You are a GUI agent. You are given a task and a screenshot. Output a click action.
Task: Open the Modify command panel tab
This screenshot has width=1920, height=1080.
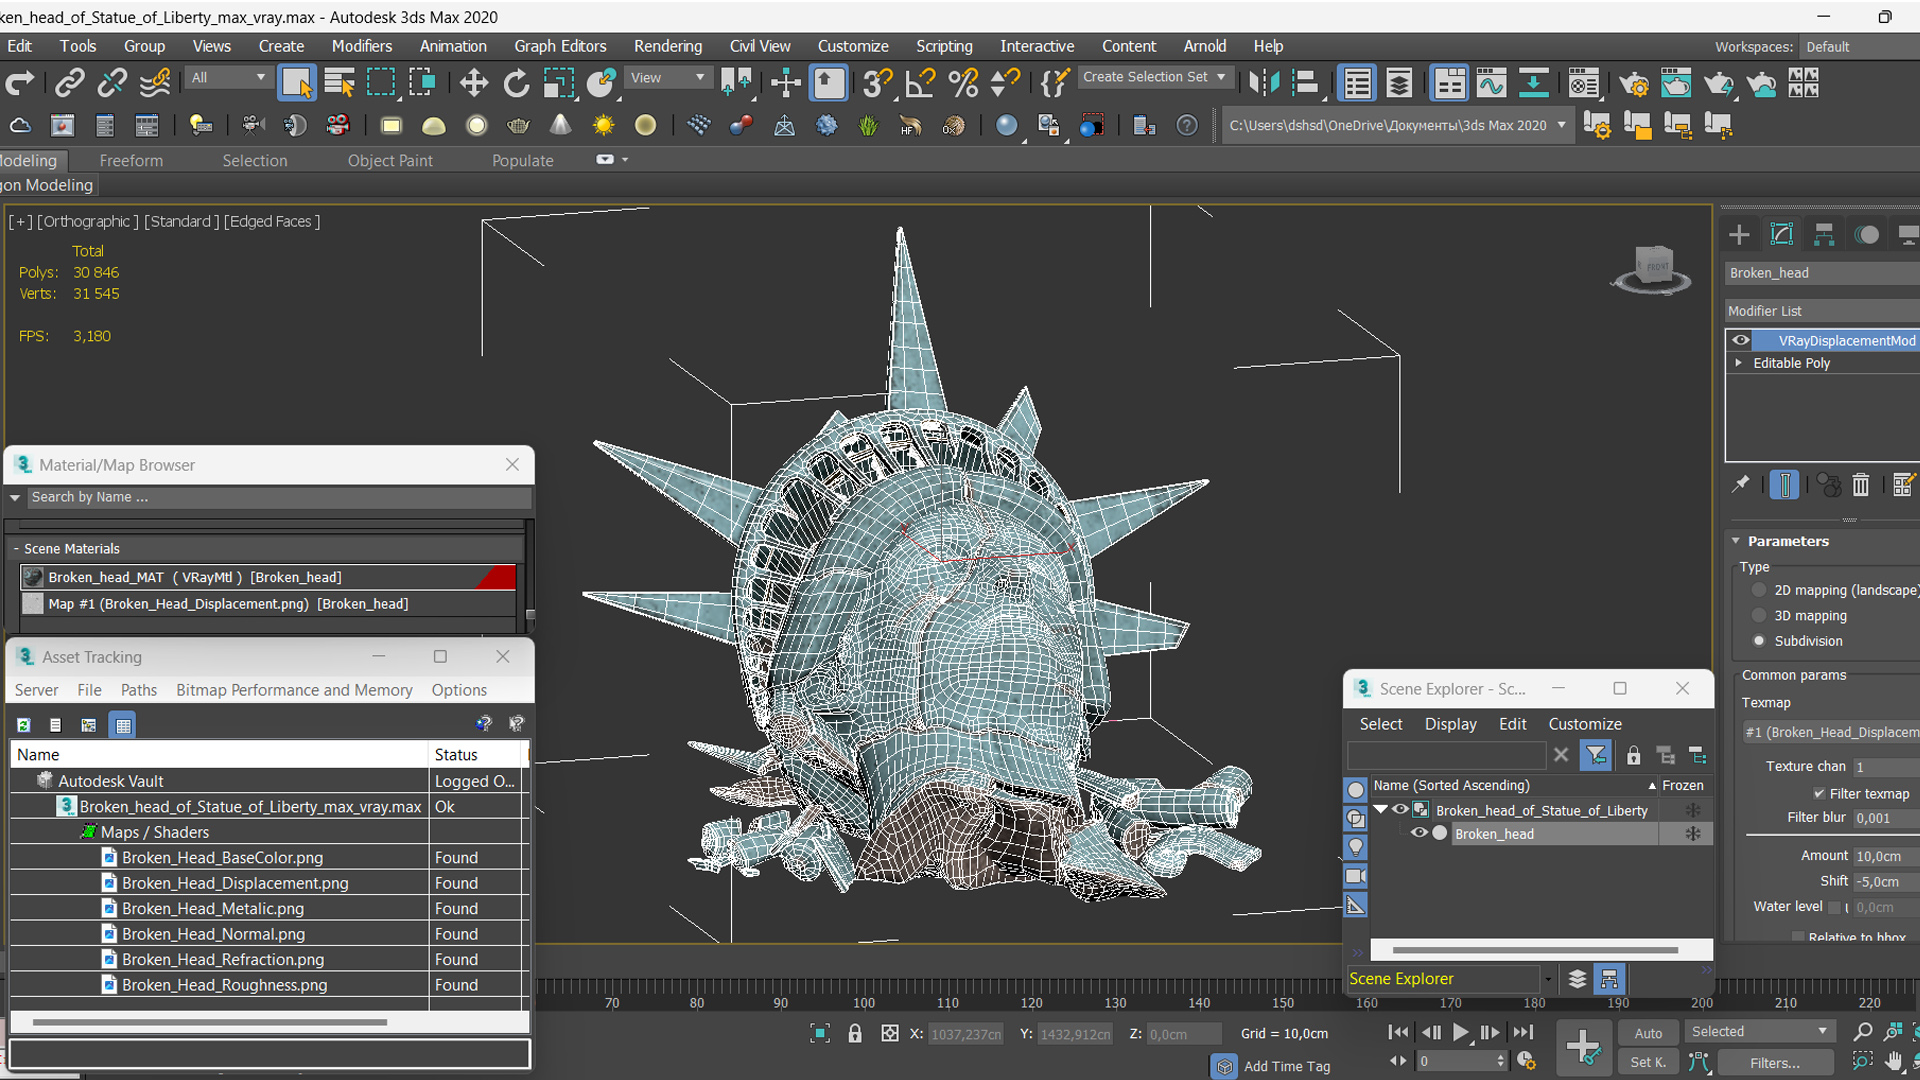pos(1782,234)
